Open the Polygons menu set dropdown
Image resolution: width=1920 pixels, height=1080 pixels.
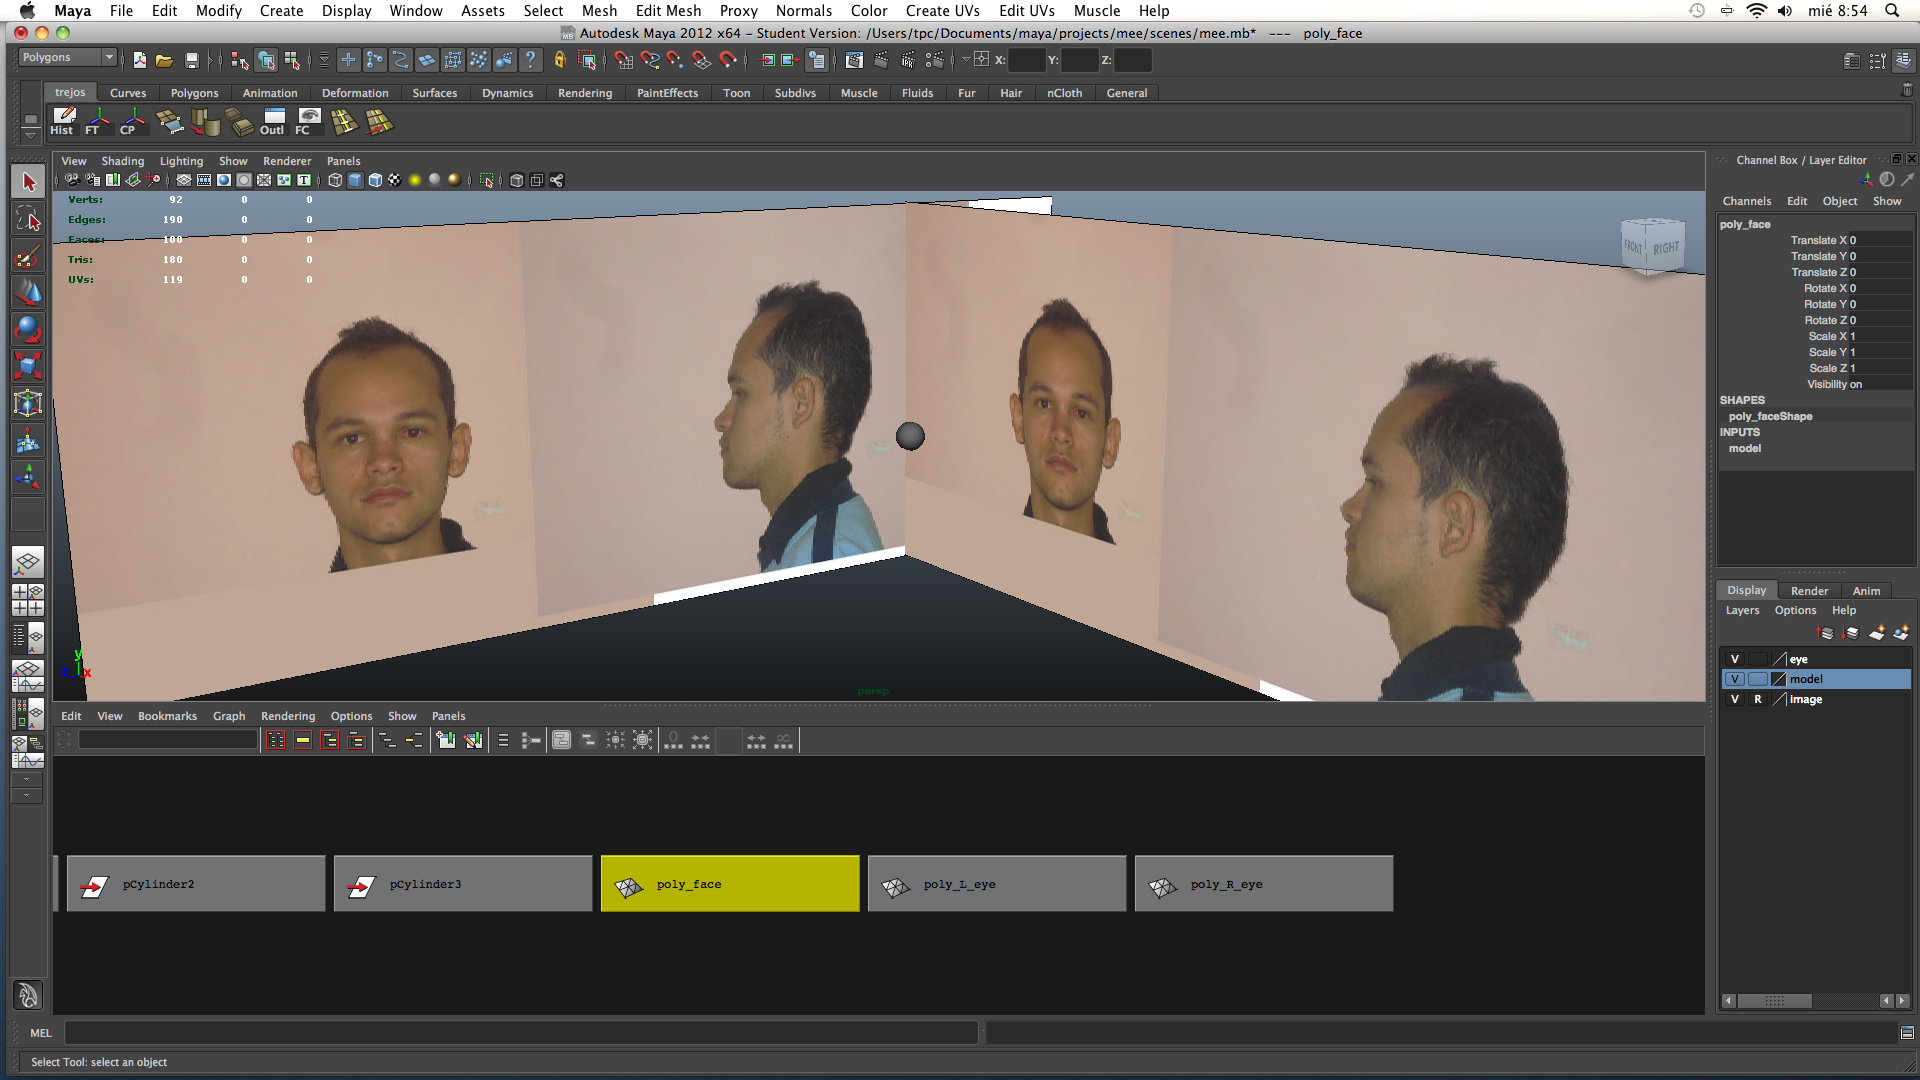[68, 57]
